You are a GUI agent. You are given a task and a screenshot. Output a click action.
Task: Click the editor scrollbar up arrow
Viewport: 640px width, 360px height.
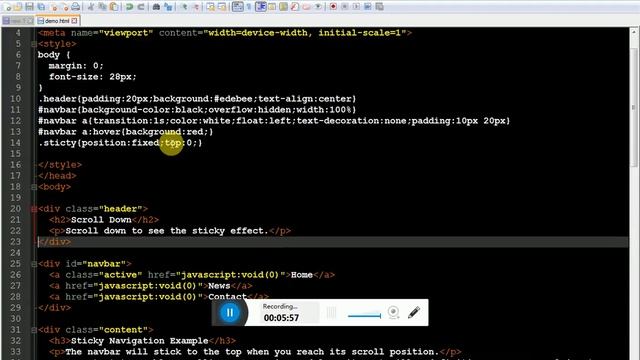pyautogui.click(x=634, y=32)
